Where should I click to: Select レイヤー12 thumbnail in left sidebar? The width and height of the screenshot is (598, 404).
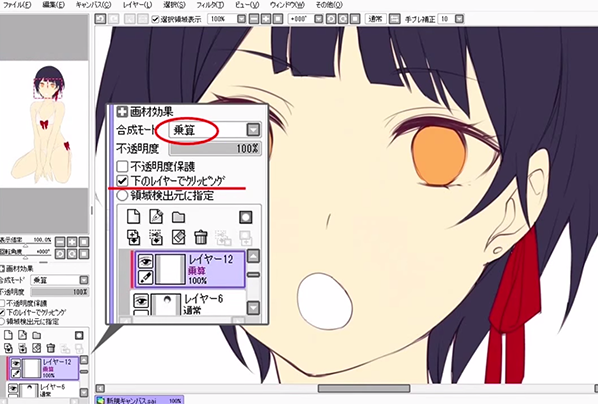(x=31, y=368)
